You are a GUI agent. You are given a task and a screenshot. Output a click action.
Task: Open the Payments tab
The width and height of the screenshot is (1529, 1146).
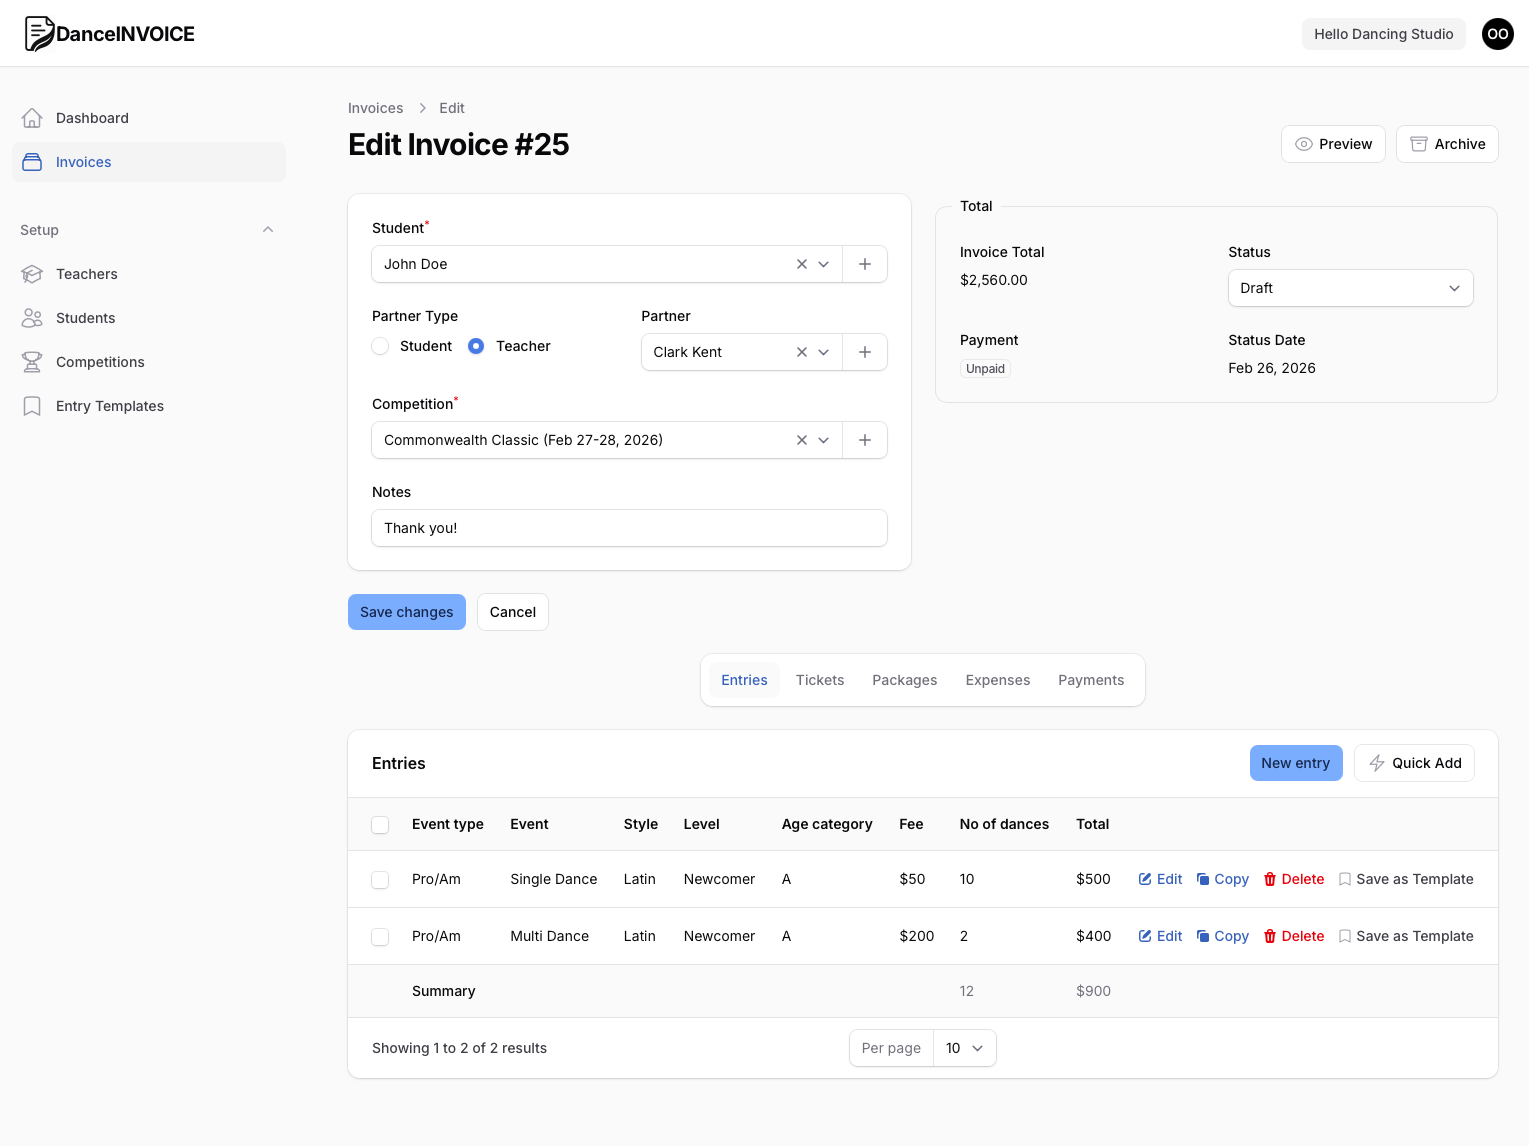1090,680
